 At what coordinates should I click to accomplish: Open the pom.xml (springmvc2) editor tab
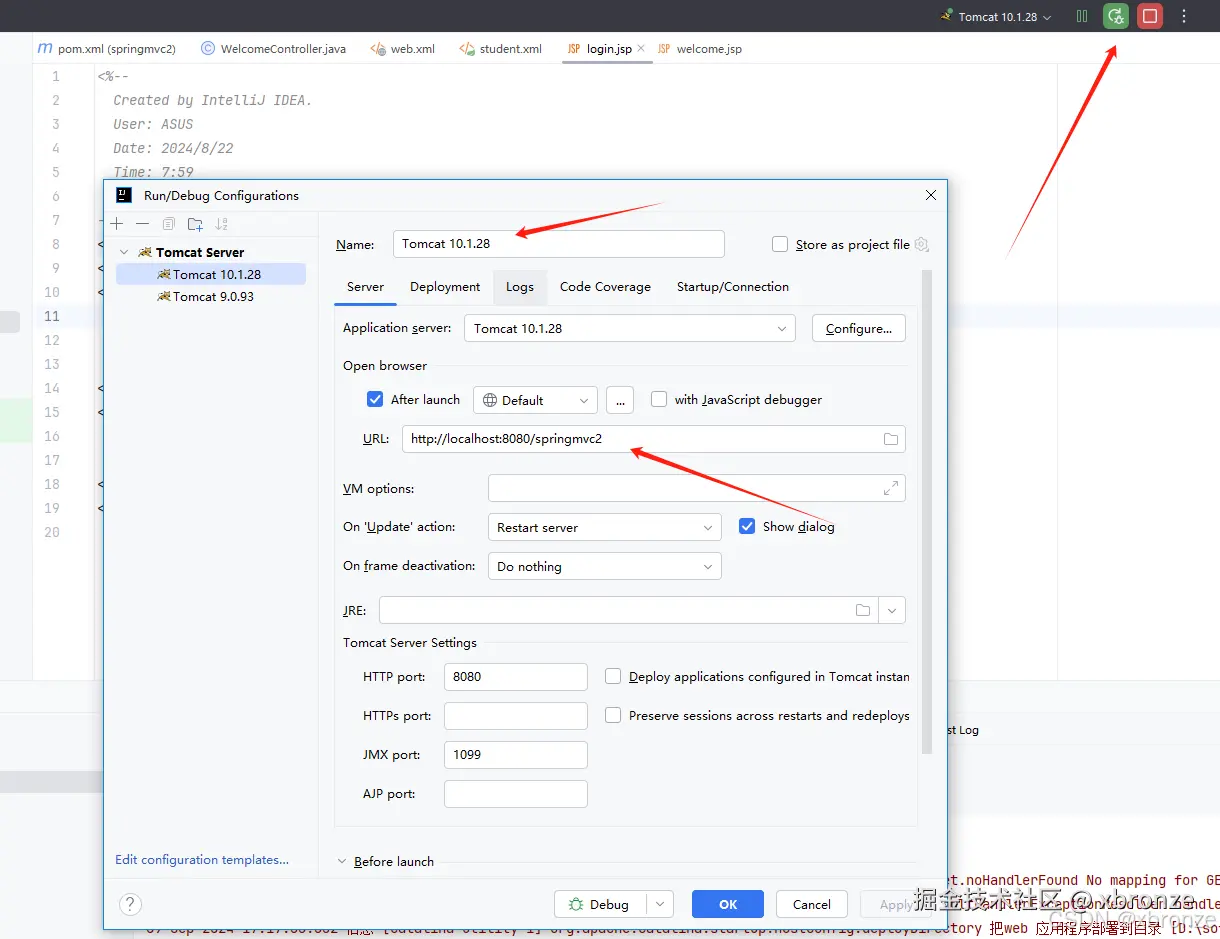pyautogui.click(x=107, y=48)
